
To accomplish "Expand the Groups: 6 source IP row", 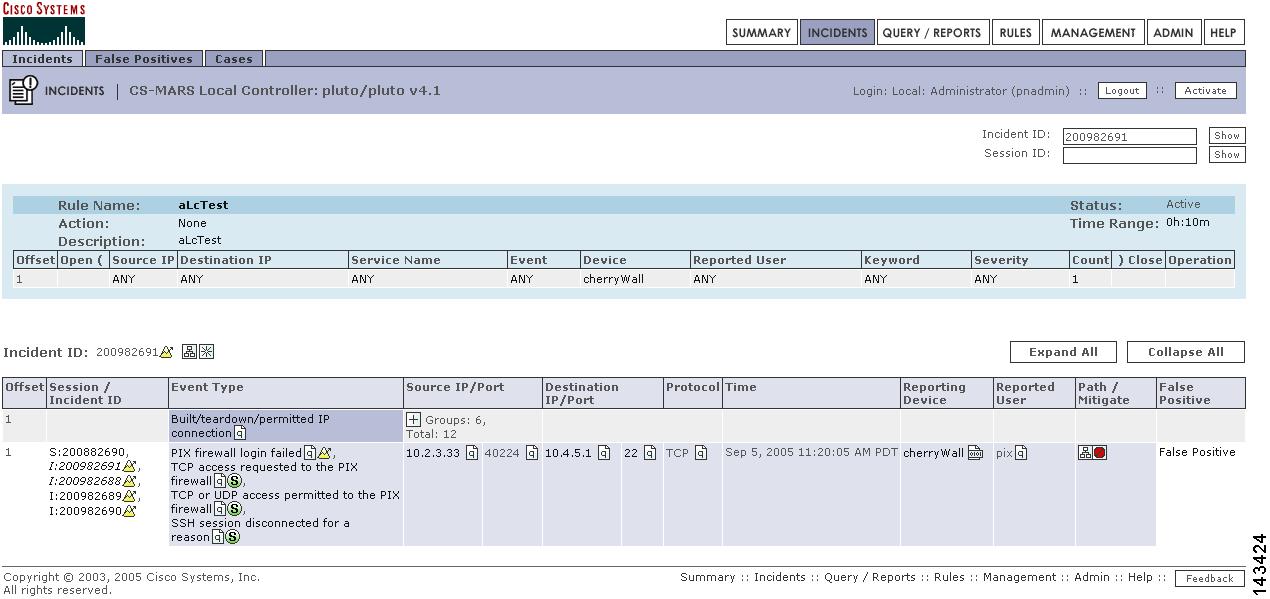I will pyautogui.click(x=413, y=420).
